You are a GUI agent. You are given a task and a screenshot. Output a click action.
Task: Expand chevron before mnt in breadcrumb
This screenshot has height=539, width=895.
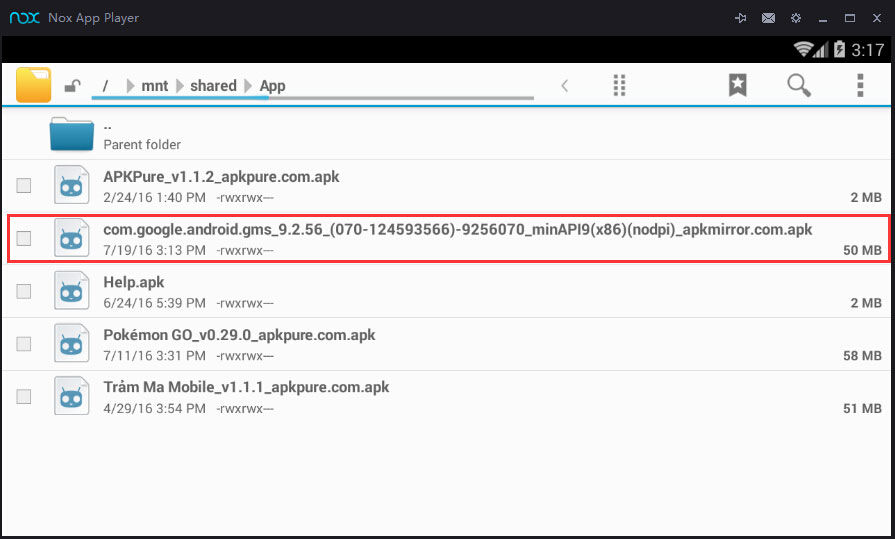(130, 86)
